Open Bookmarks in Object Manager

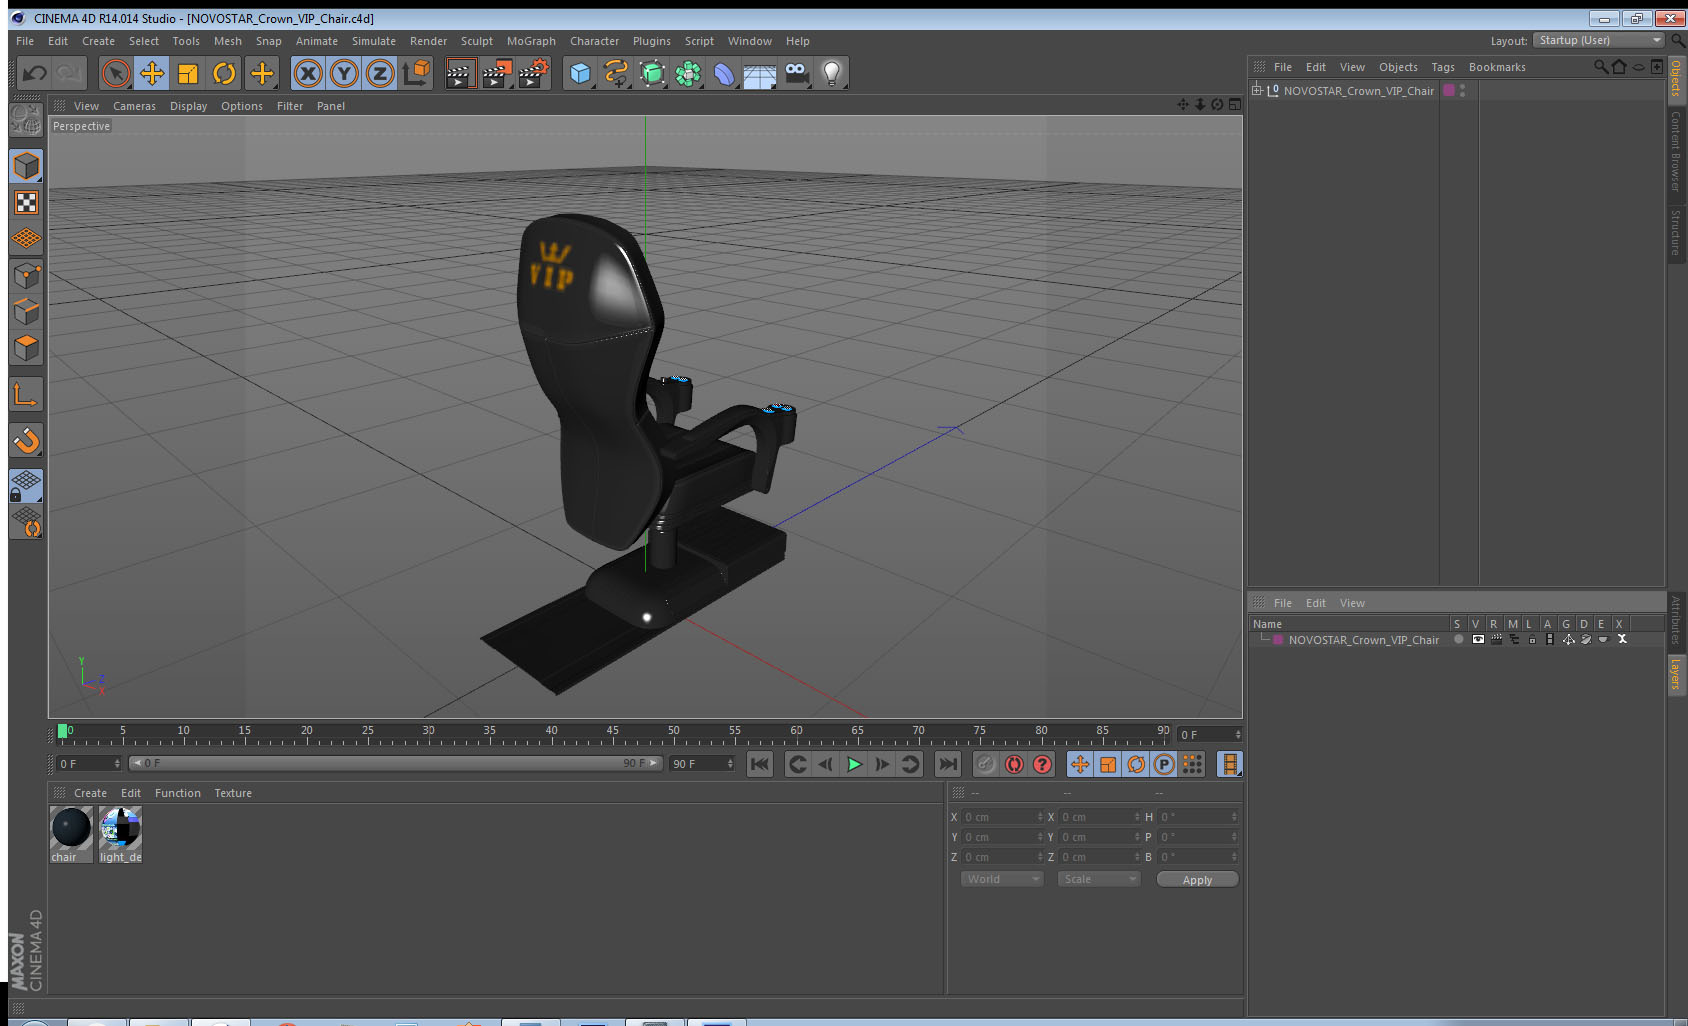click(x=1497, y=67)
